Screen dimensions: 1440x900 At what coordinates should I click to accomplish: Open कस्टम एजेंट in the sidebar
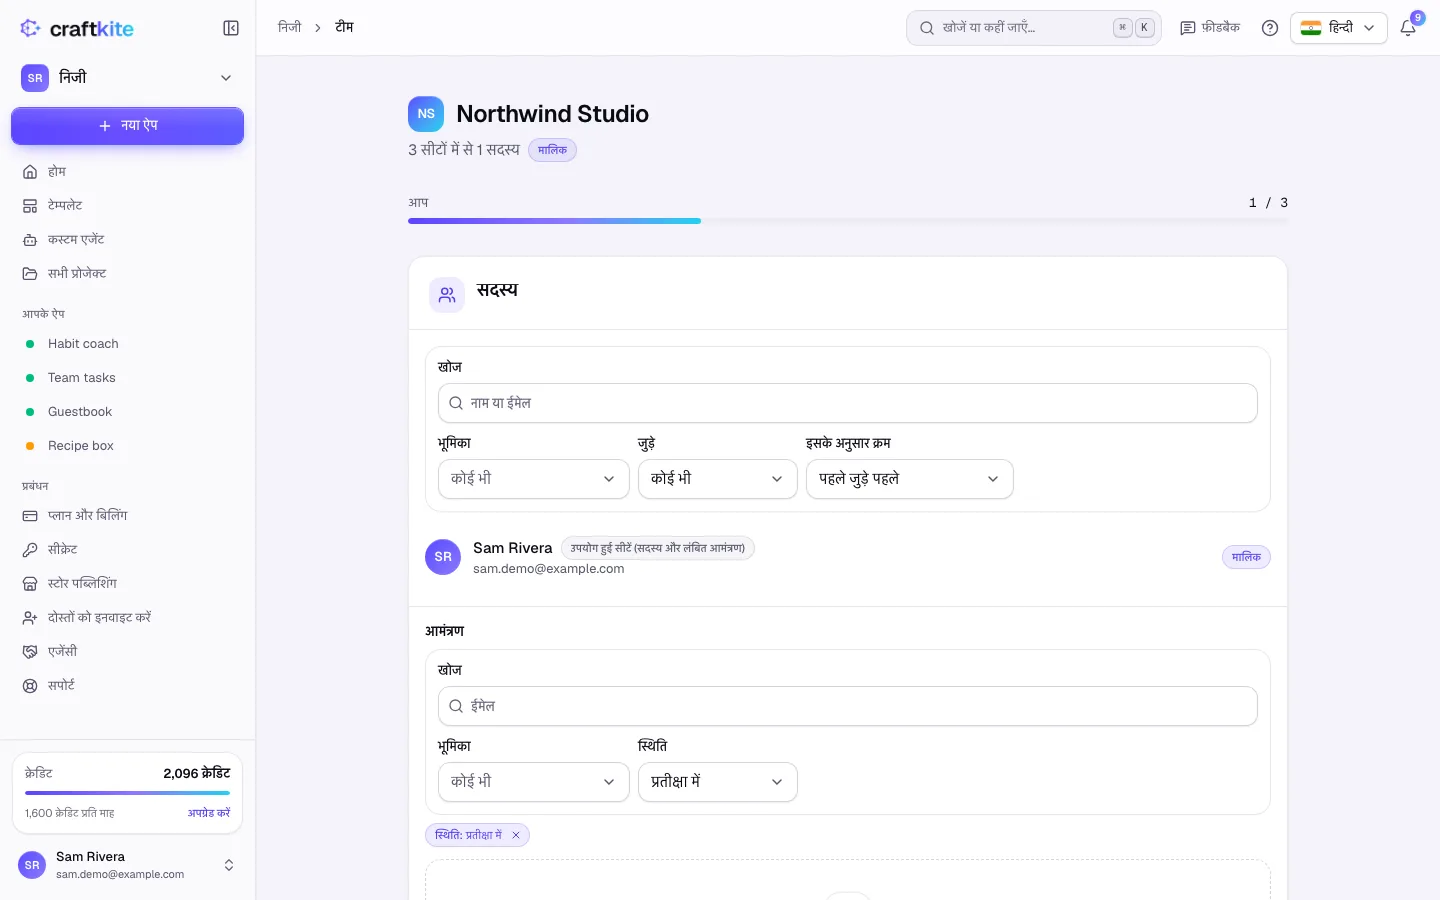tap(127, 240)
